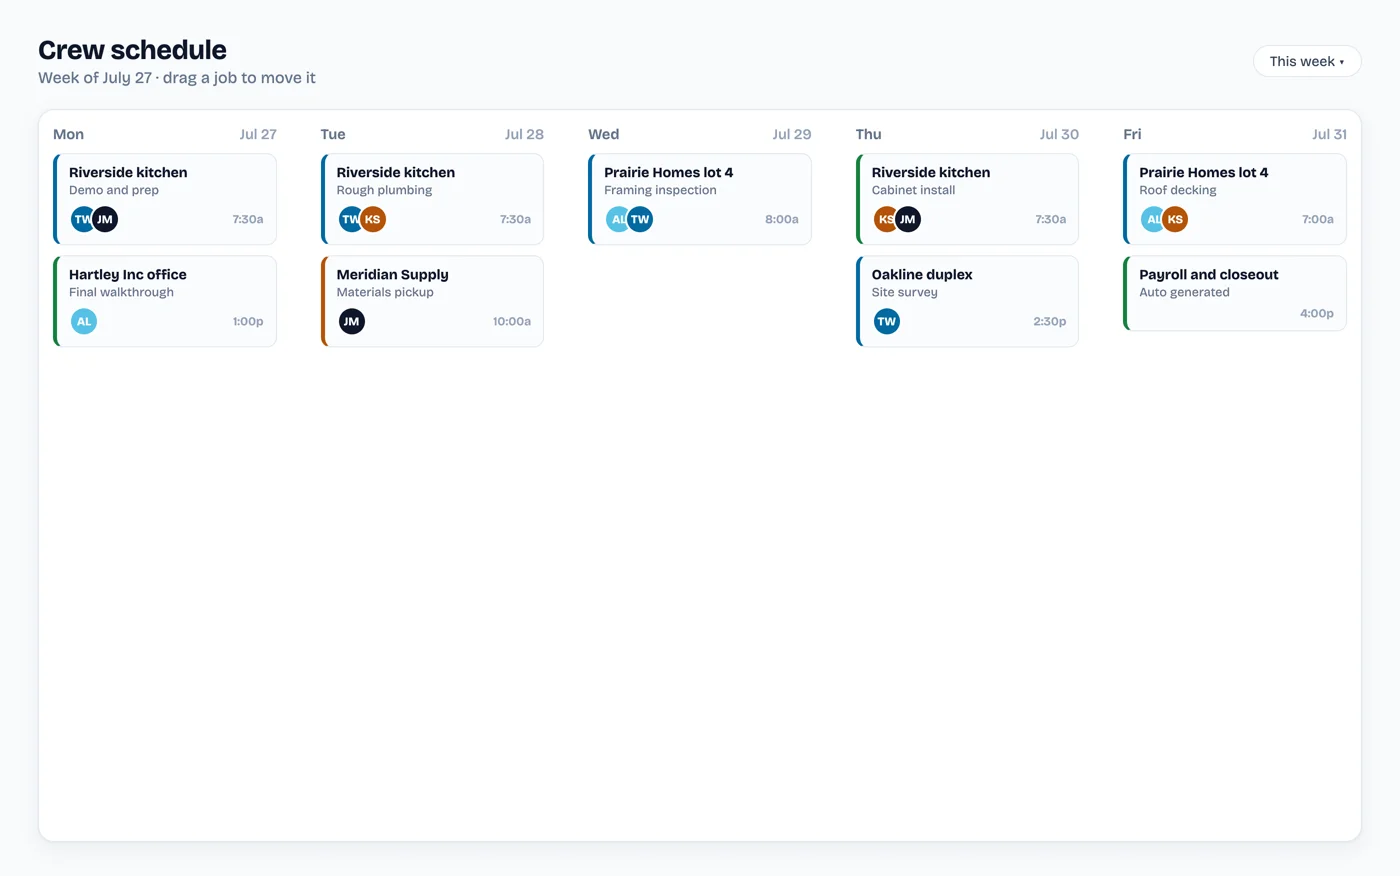Click the 7:00a time on Roof decking
The width and height of the screenshot is (1400, 876).
pos(1317,219)
